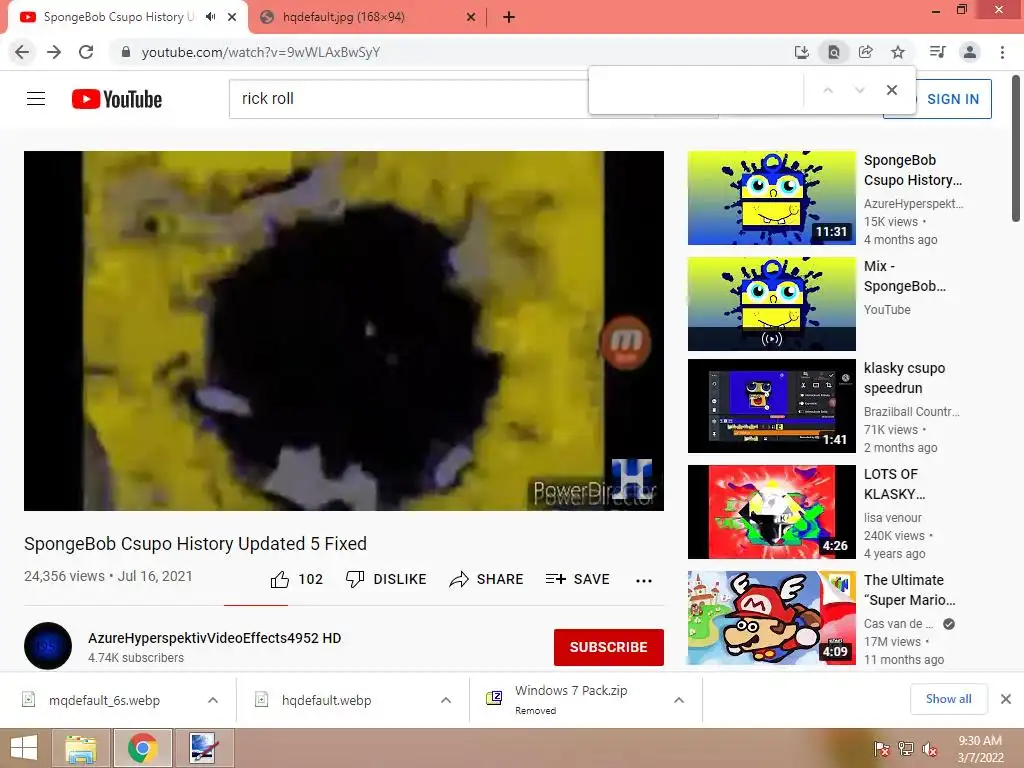The image size is (1024, 768).
Task: Open a new browser tab
Action: (x=509, y=17)
